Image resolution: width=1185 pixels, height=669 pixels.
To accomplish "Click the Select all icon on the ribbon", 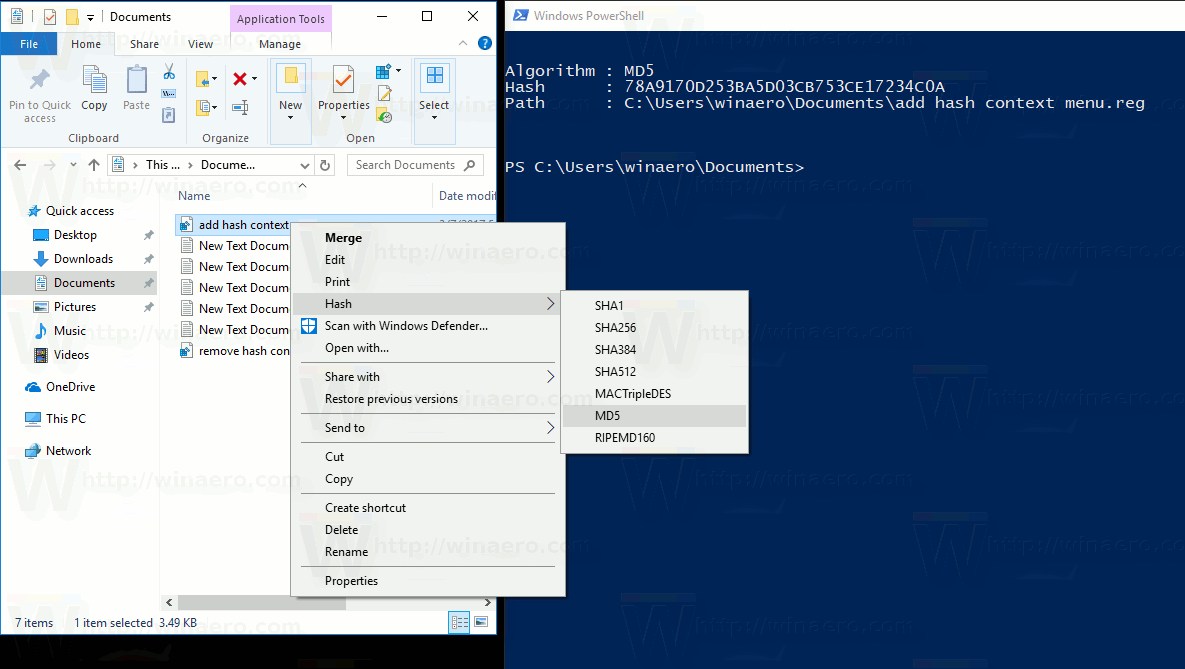I will 434,75.
